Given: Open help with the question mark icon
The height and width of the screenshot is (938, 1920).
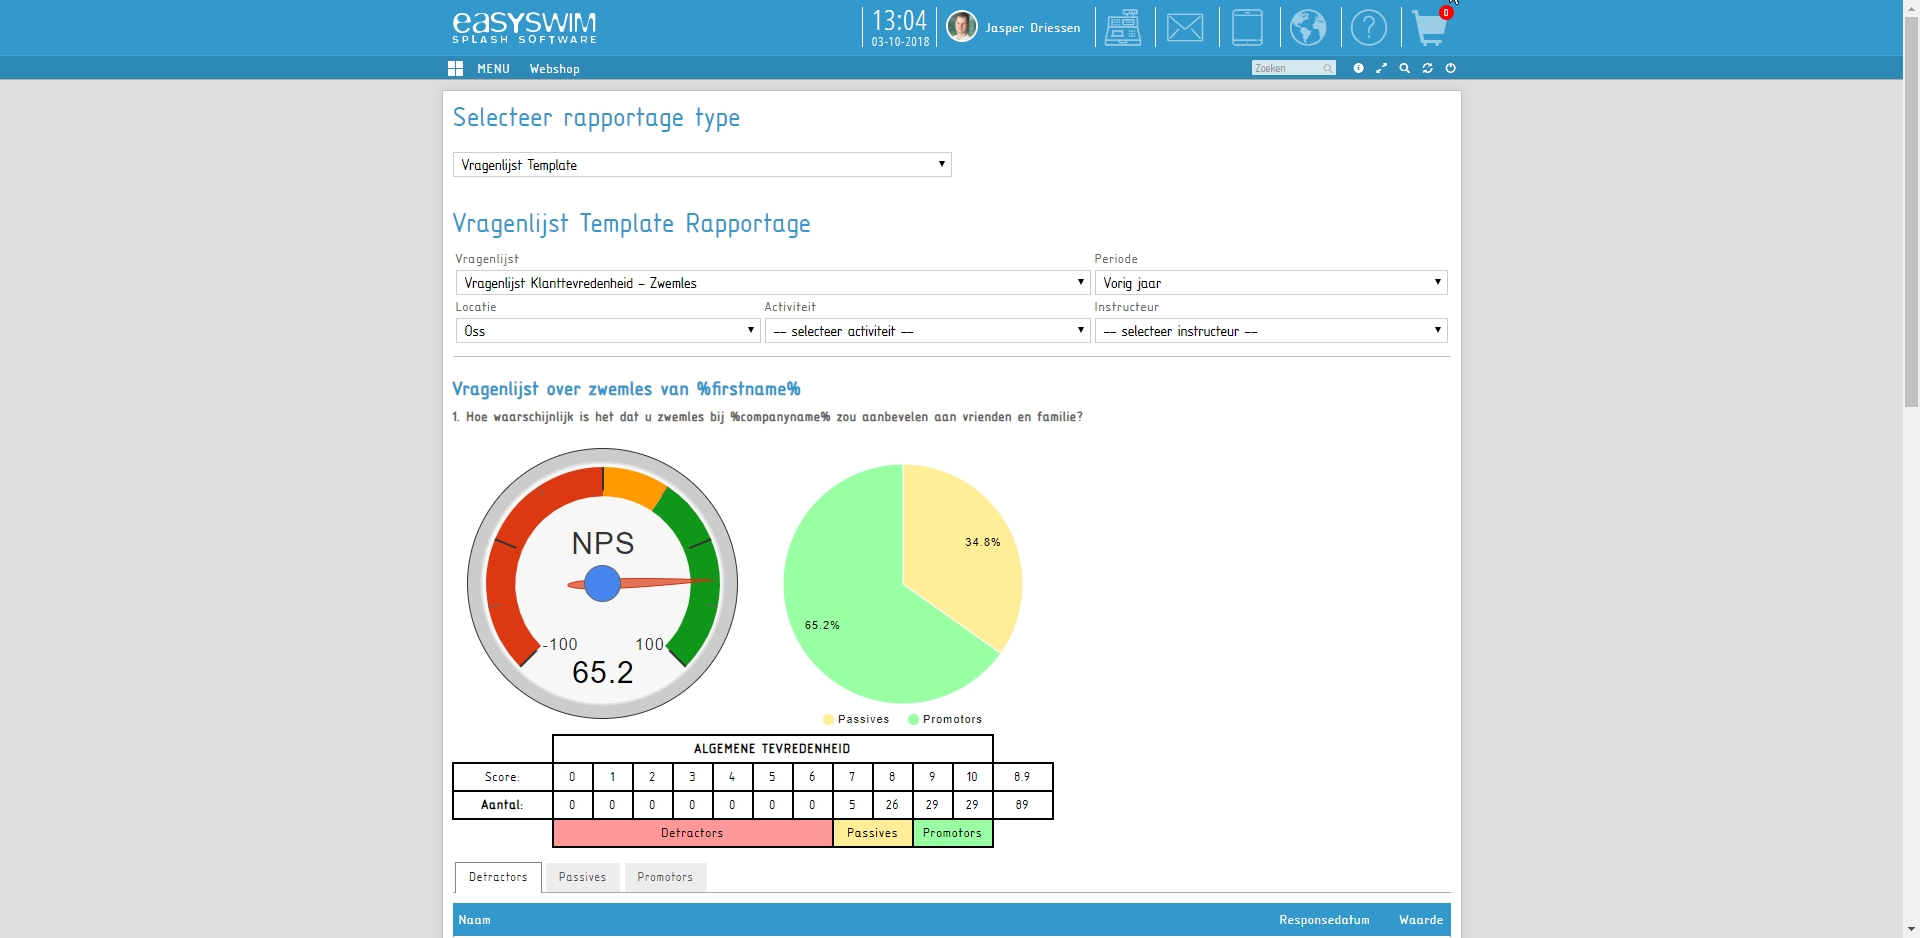Looking at the screenshot, I should pyautogui.click(x=1368, y=27).
